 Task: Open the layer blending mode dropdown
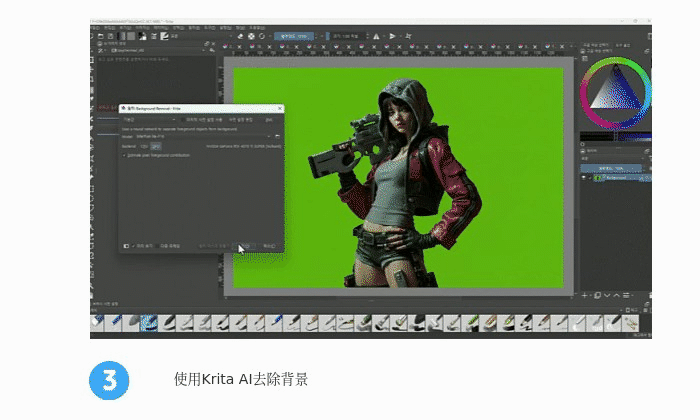tap(610, 156)
